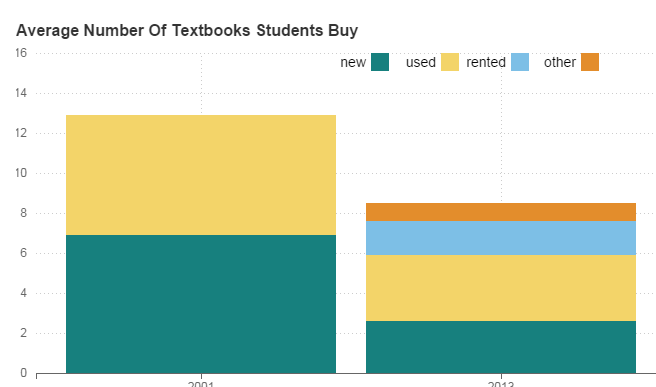Click the yellow 'used' legend swatch
This screenshot has height=387, width=656.
(x=450, y=62)
